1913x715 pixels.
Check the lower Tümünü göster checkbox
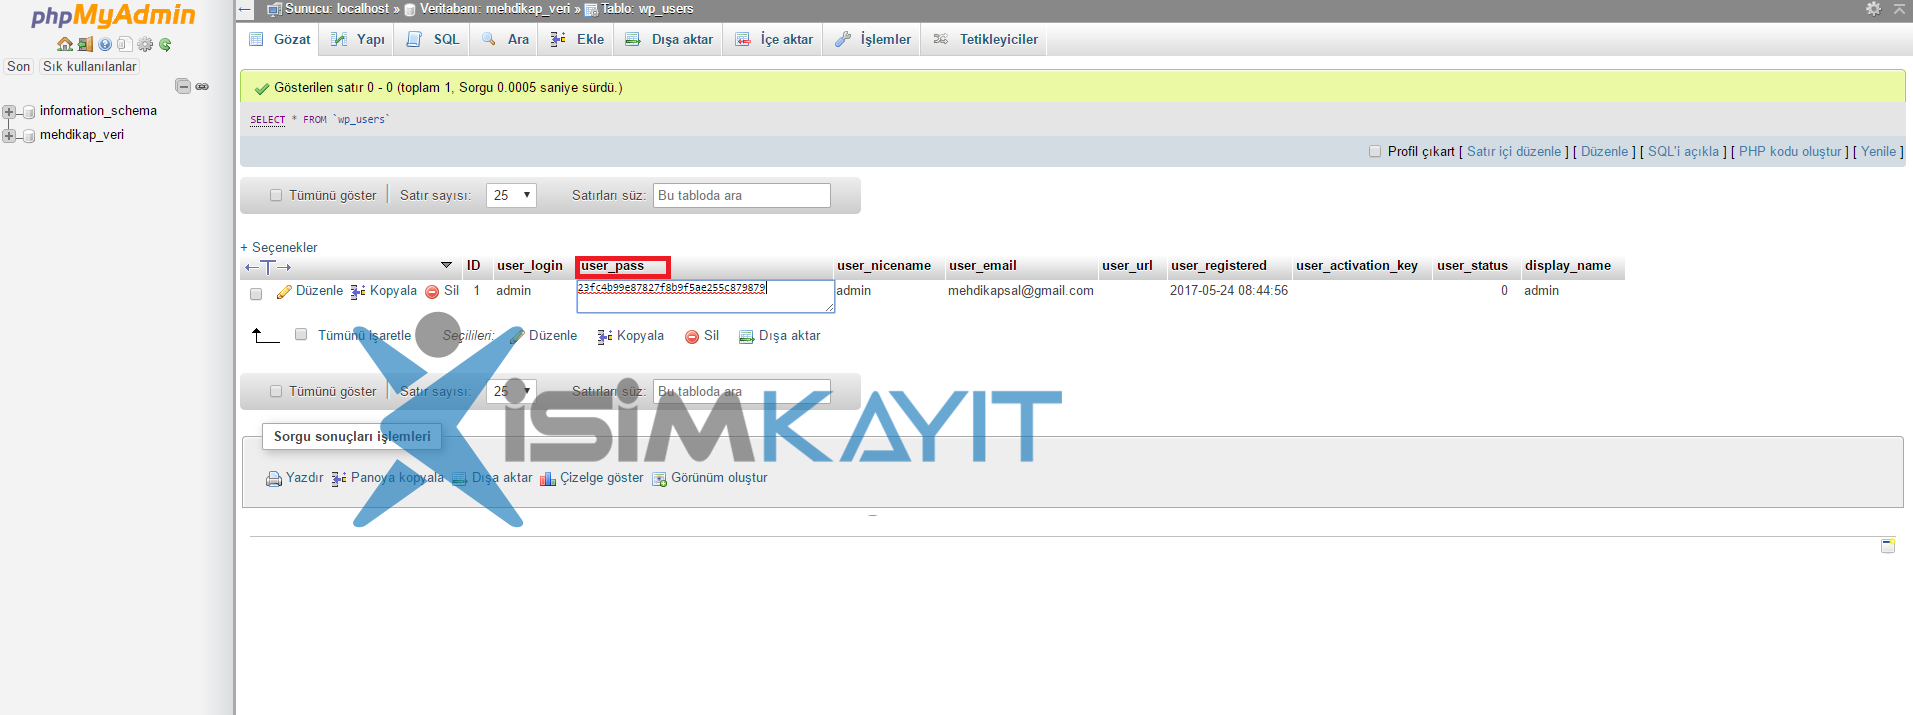coord(276,392)
